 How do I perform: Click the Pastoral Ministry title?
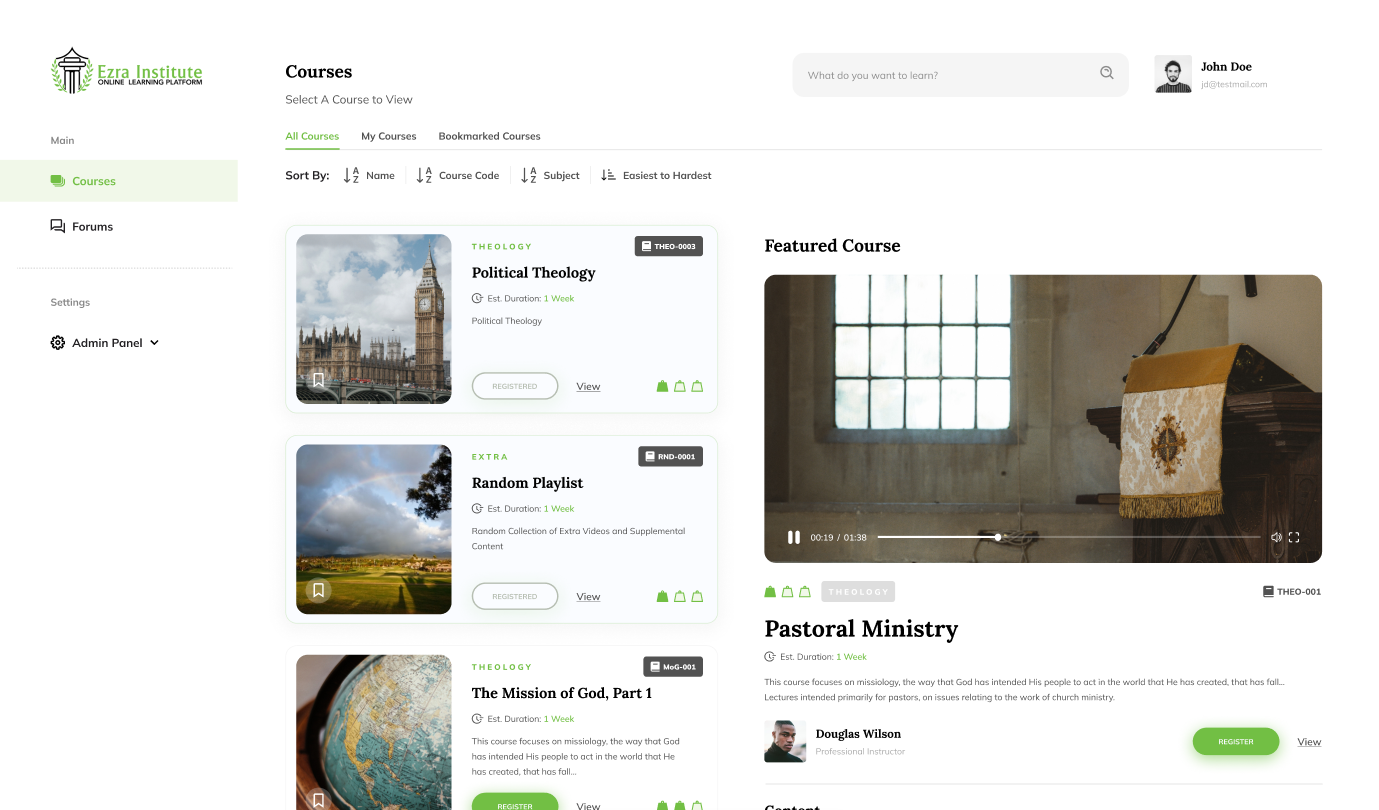tap(861, 628)
